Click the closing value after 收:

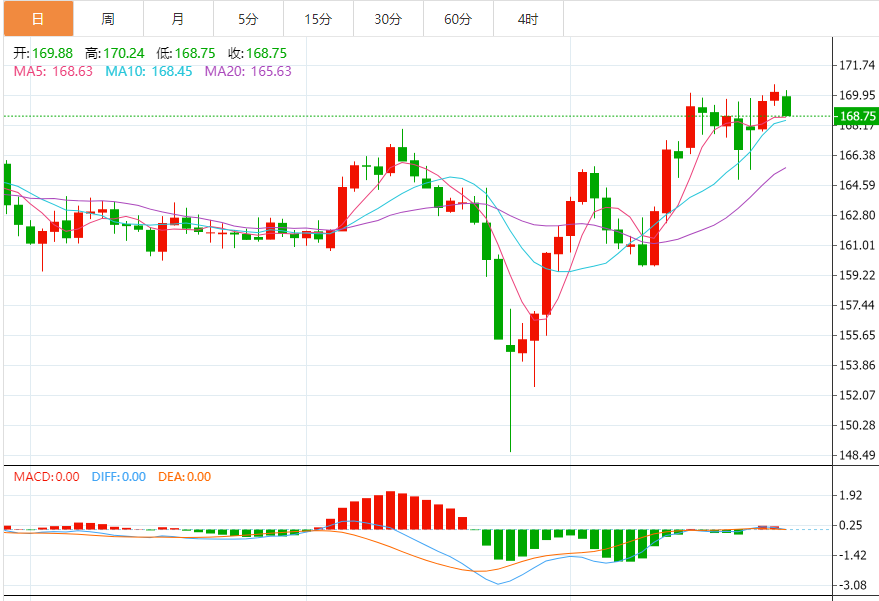(x=266, y=53)
